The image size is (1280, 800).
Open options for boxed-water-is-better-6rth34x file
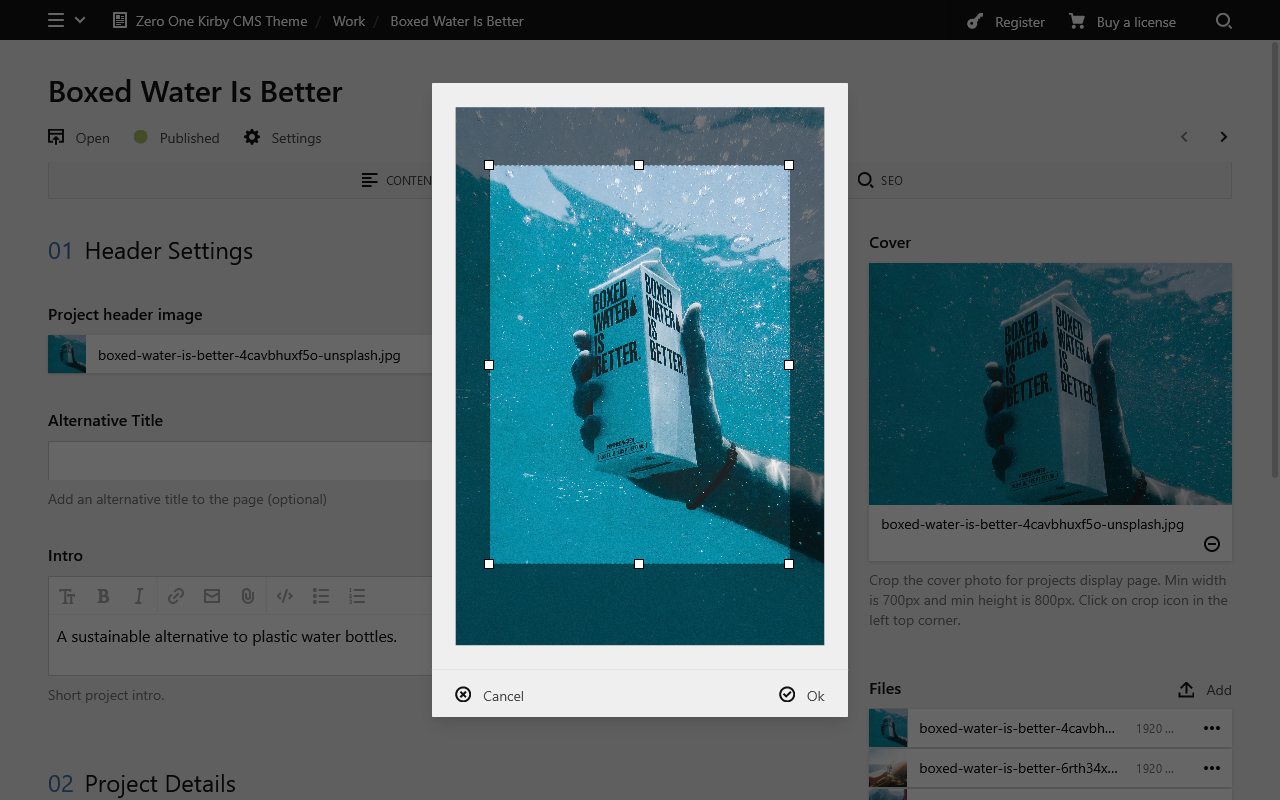(1212, 768)
